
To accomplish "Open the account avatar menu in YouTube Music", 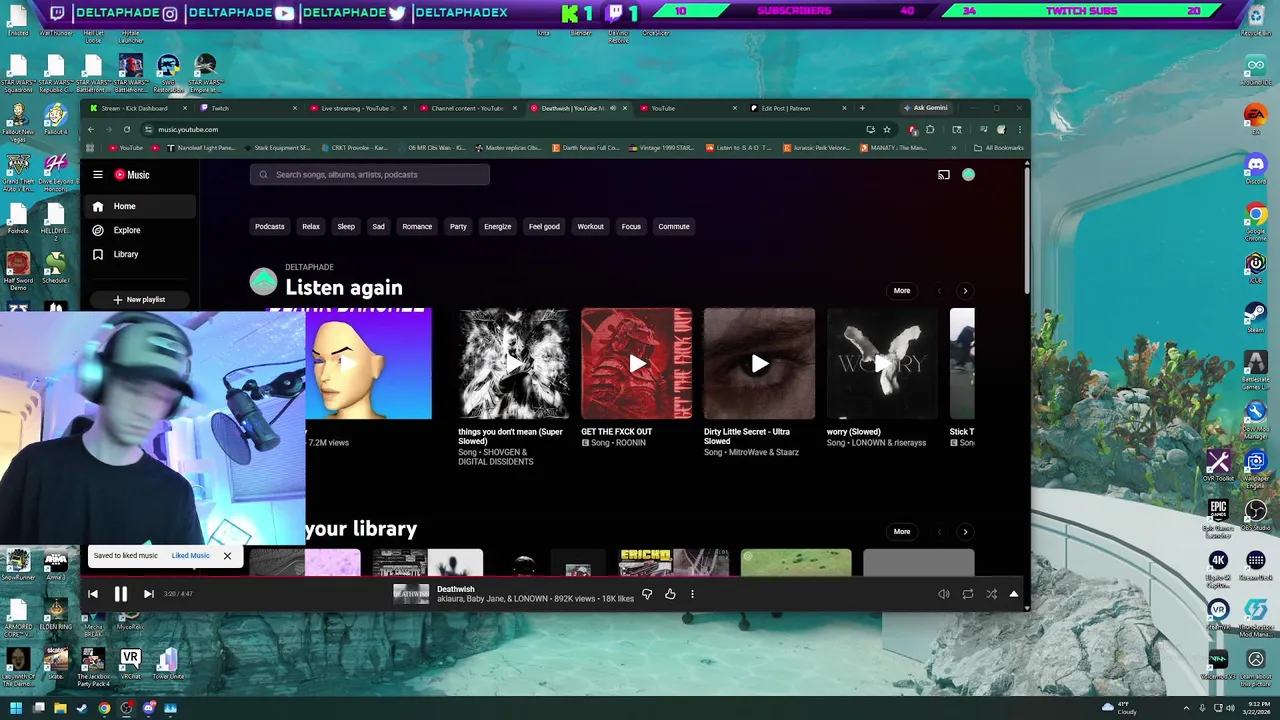I will 968,174.
